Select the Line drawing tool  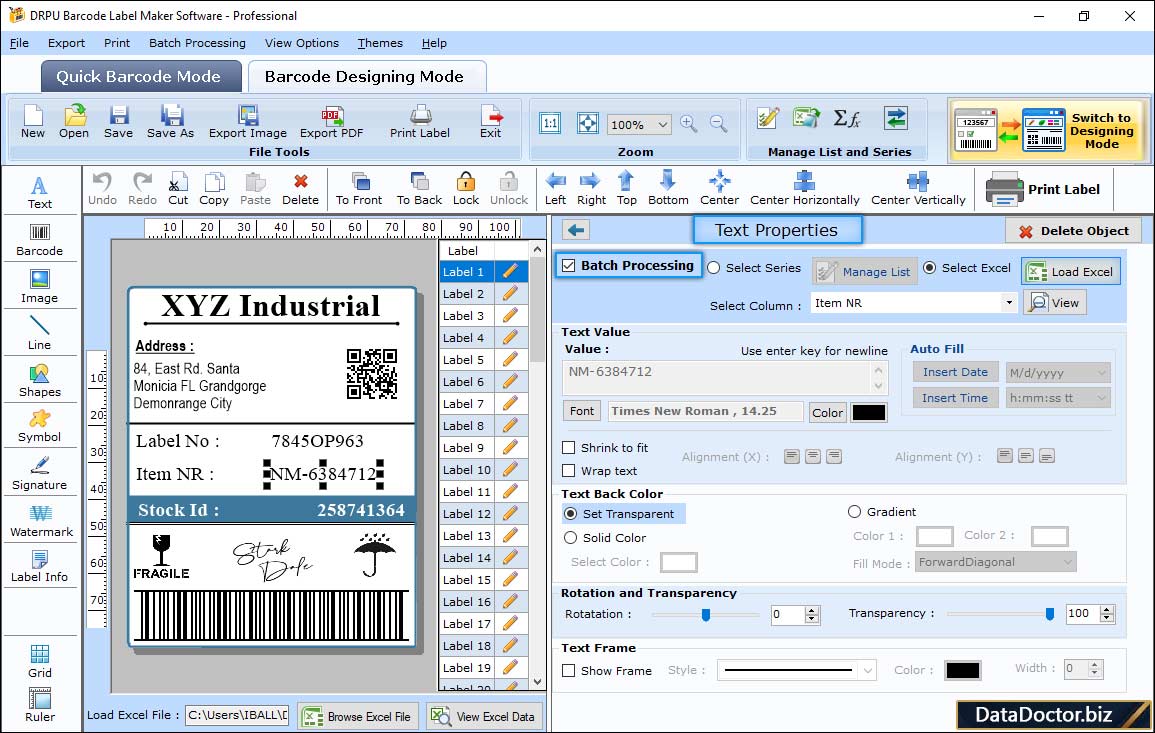pos(40,334)
